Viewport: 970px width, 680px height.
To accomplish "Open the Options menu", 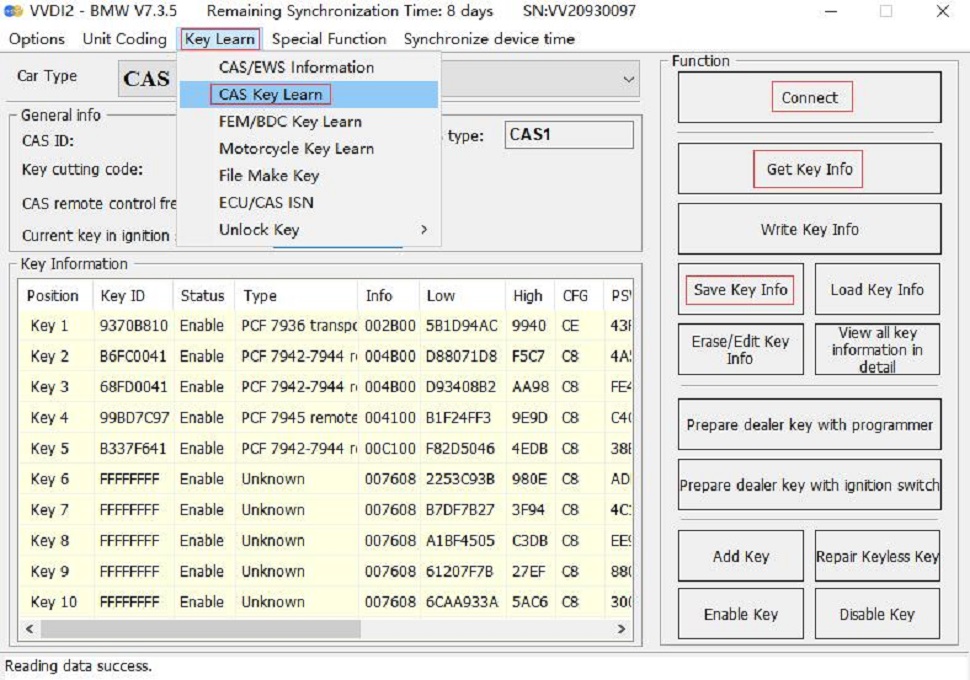I will [x=36, y=39].
